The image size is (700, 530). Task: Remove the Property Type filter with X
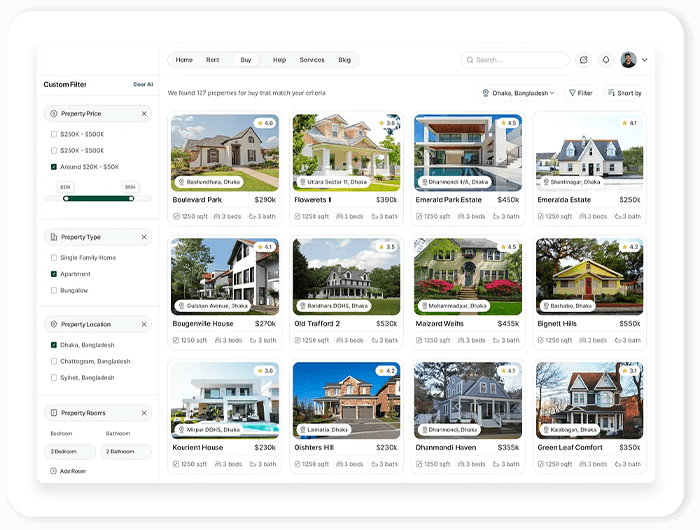tap(143, 237)
